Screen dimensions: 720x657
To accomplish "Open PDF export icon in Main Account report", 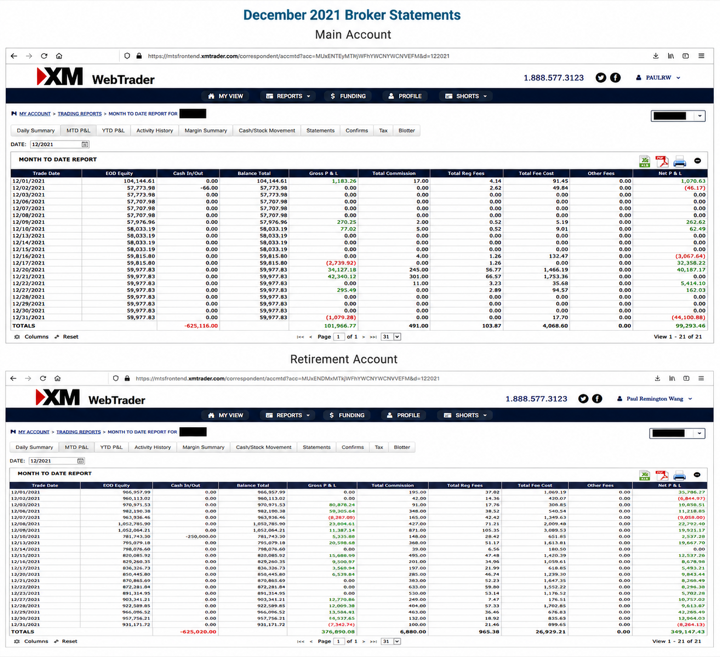I will 662,161.
